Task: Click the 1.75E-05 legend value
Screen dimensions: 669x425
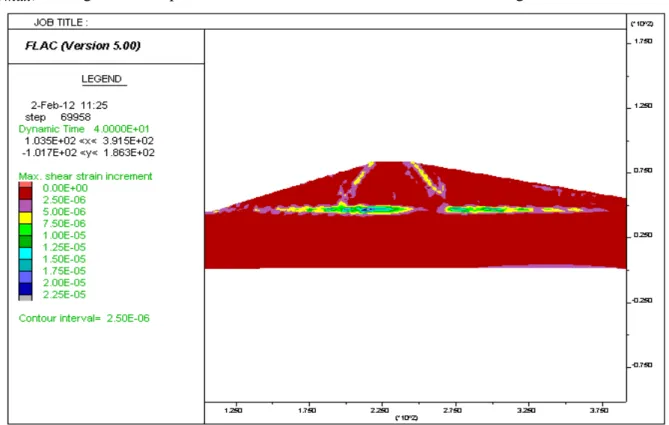Action: [64, 271]
